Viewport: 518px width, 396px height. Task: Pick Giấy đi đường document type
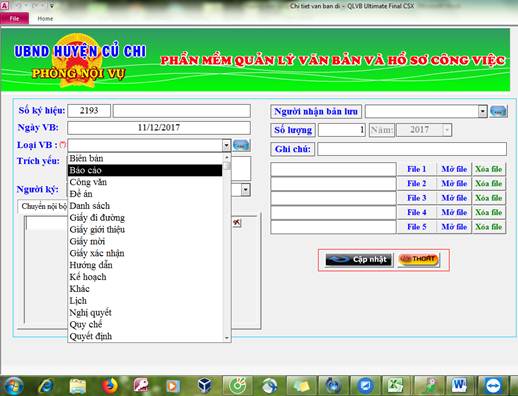pos(145,218)
